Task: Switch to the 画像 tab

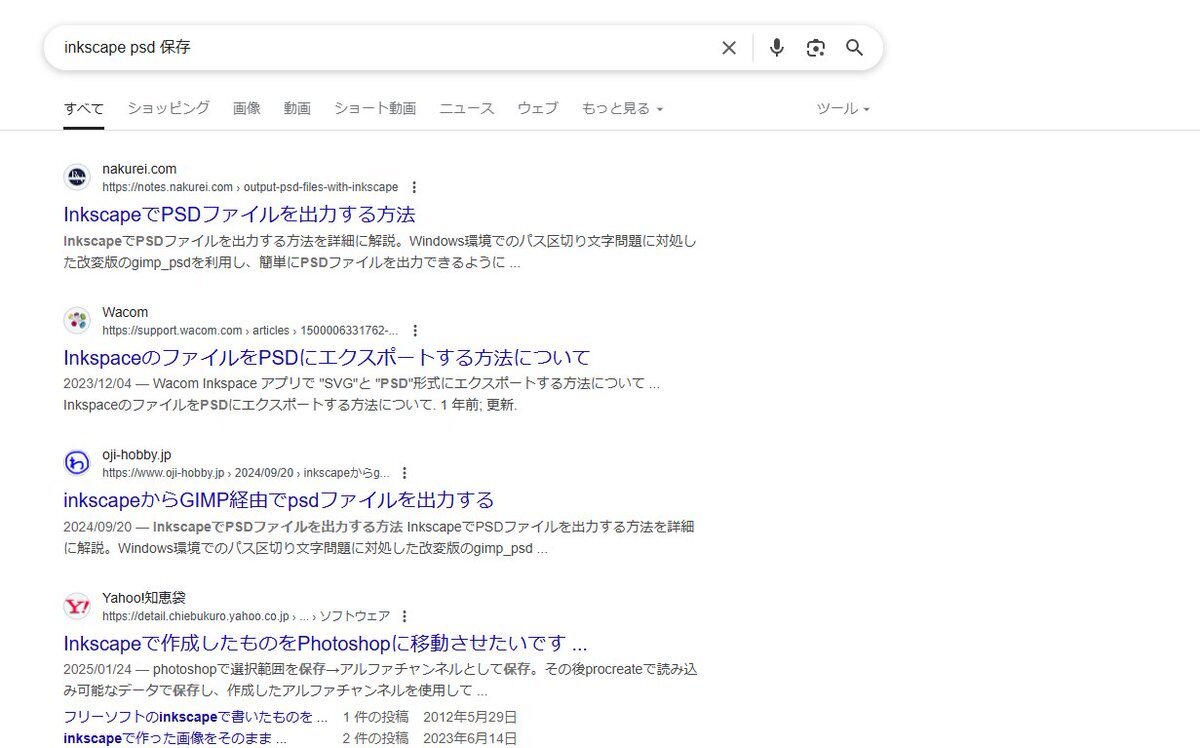Action: (x=247, y=108)
